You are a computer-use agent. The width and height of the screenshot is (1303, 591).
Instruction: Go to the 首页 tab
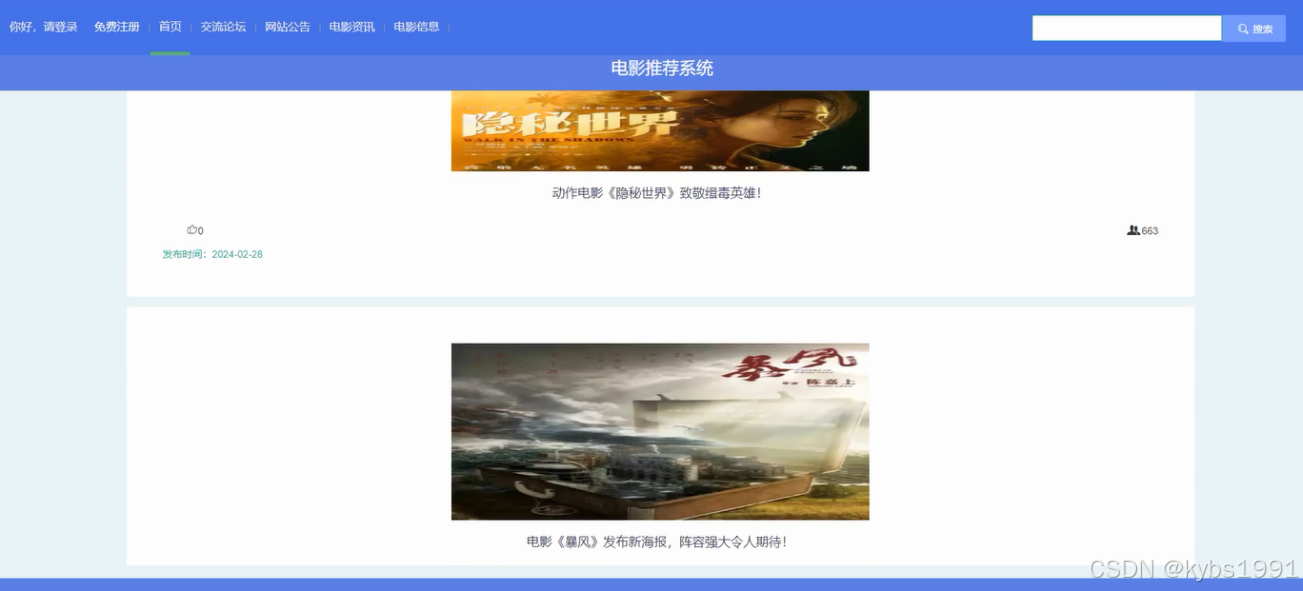pyautogui.click(x=170, y=27)
